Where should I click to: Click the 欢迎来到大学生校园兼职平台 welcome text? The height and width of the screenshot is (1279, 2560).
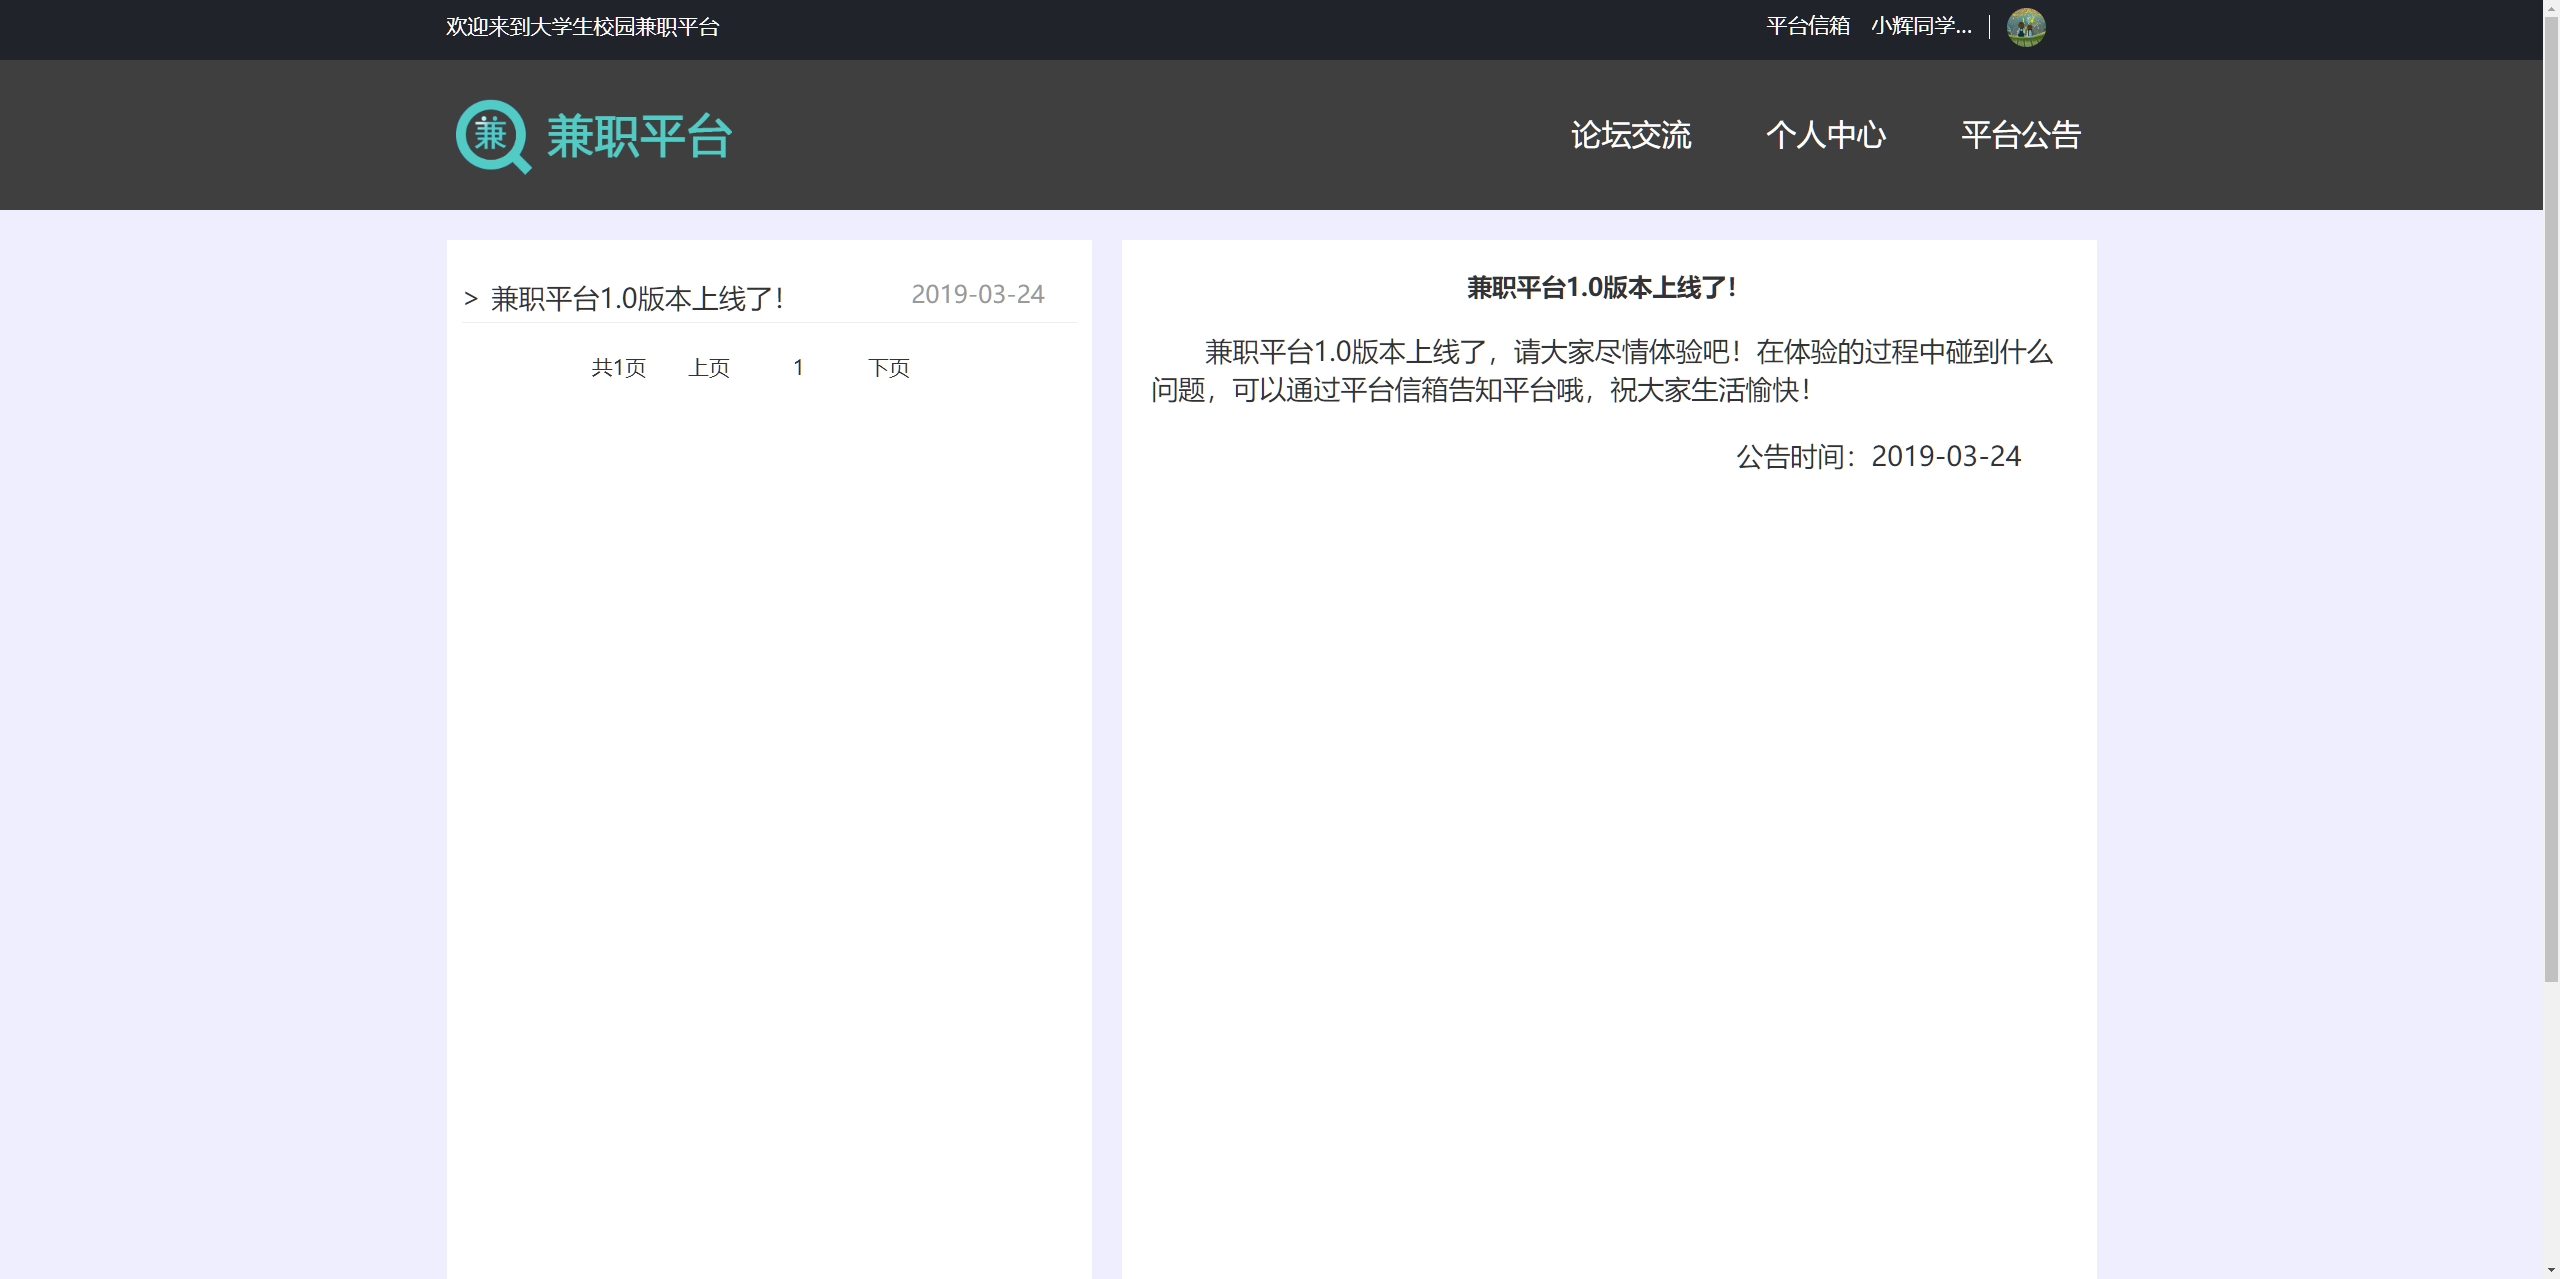click(583, 27)
